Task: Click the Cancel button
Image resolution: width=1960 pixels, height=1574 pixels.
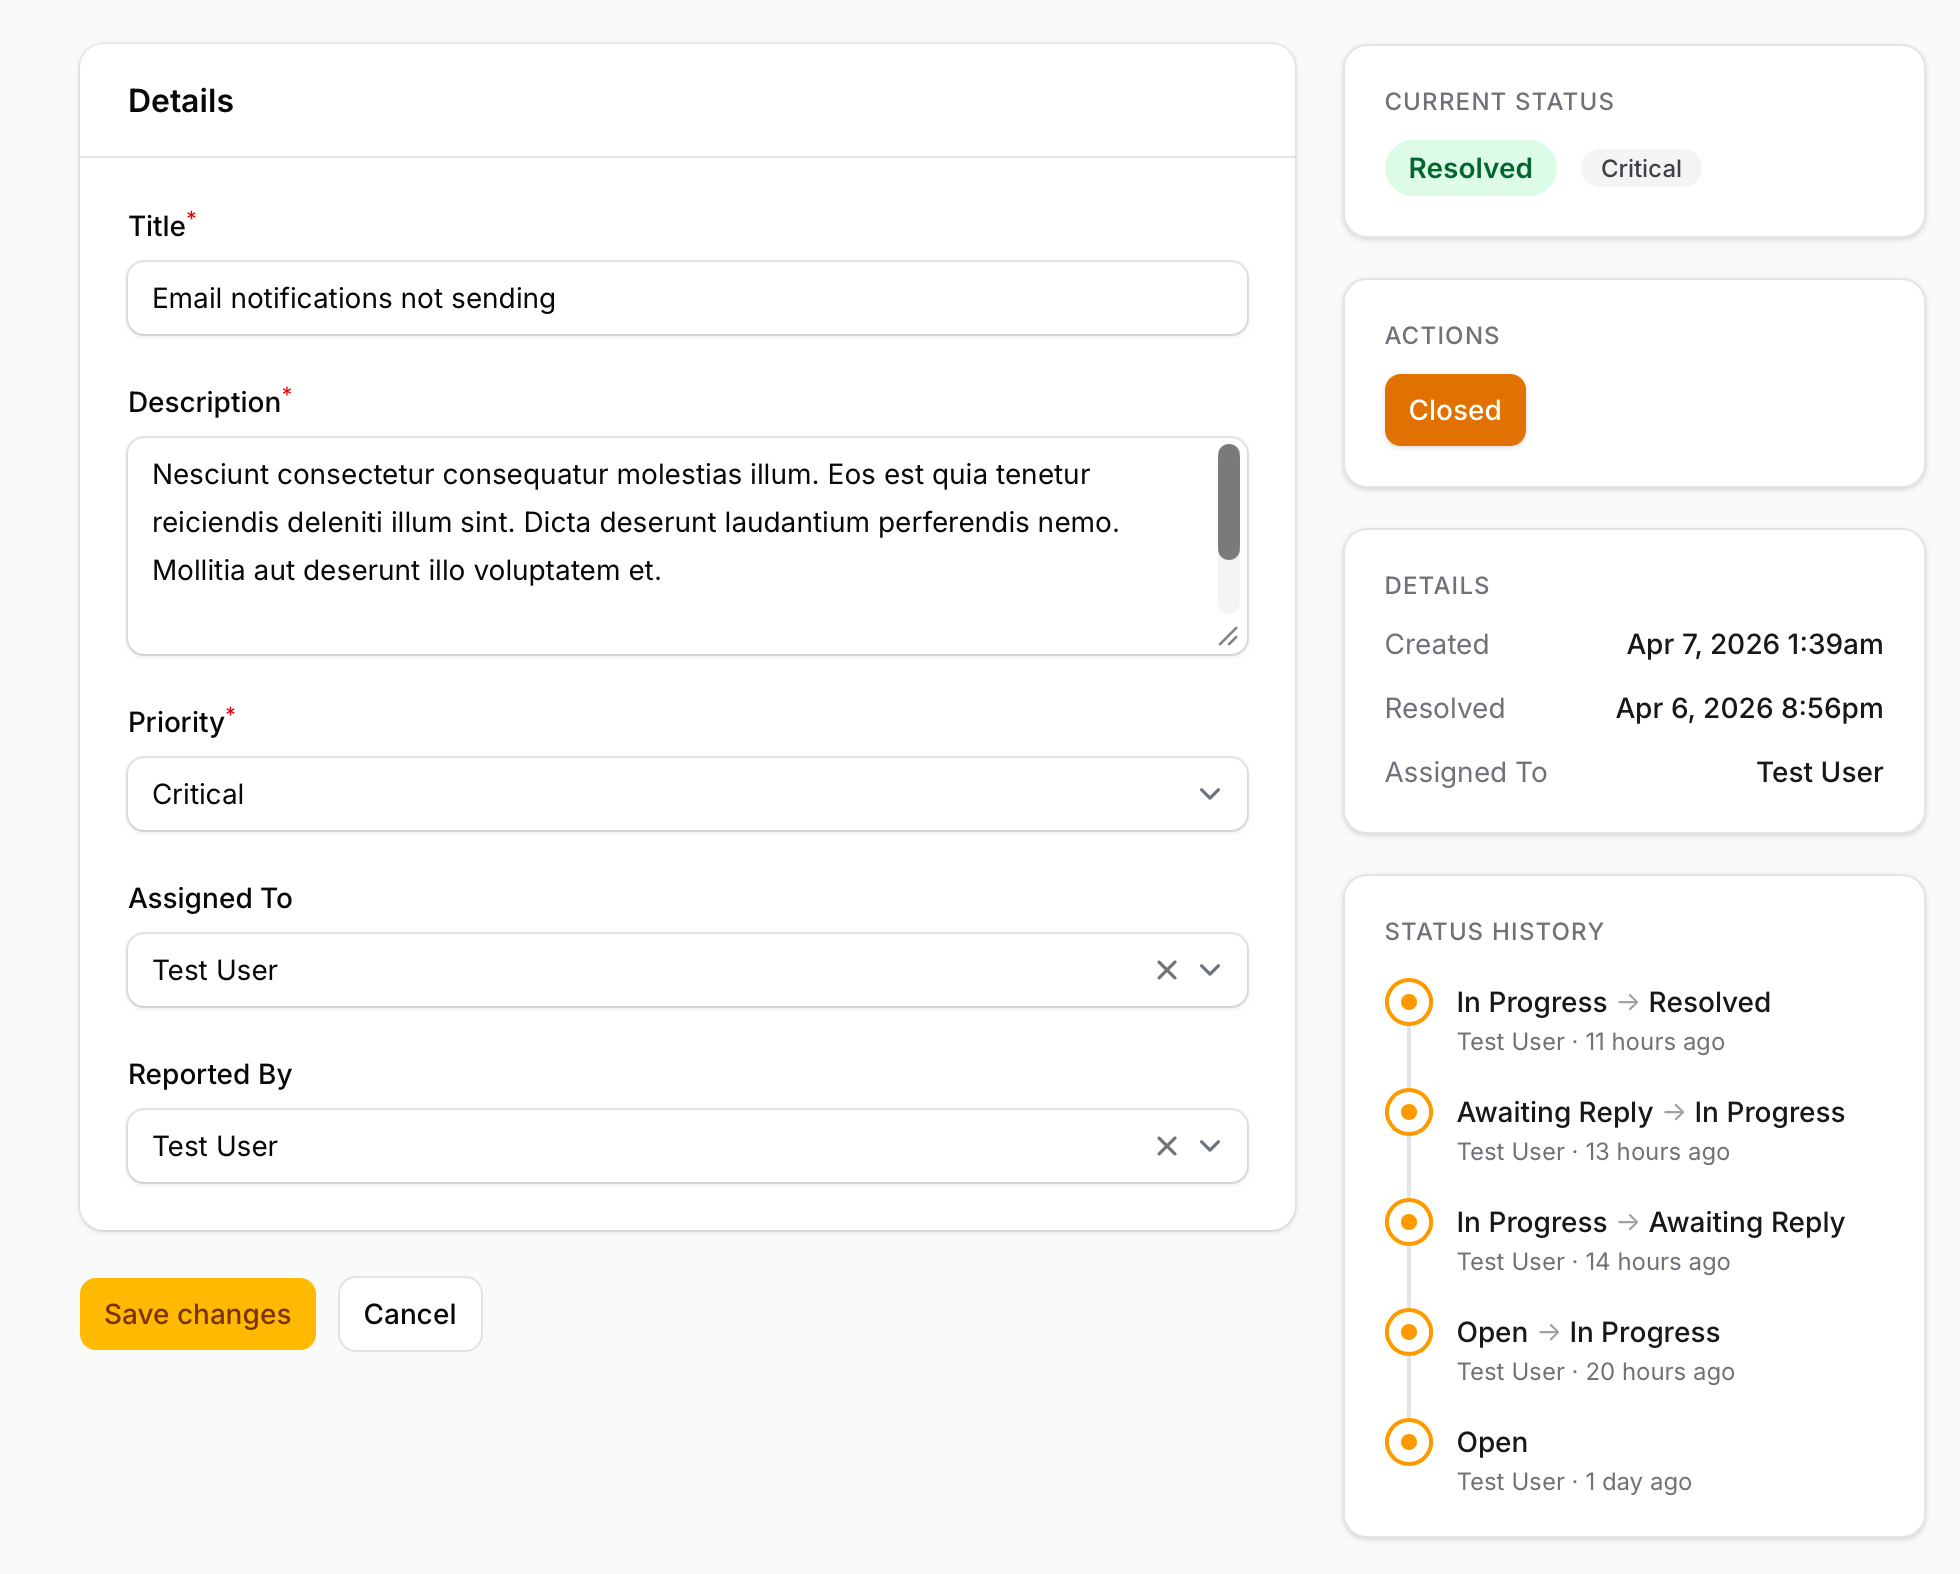Action: pyautogui.click(x=410, y=1314)
